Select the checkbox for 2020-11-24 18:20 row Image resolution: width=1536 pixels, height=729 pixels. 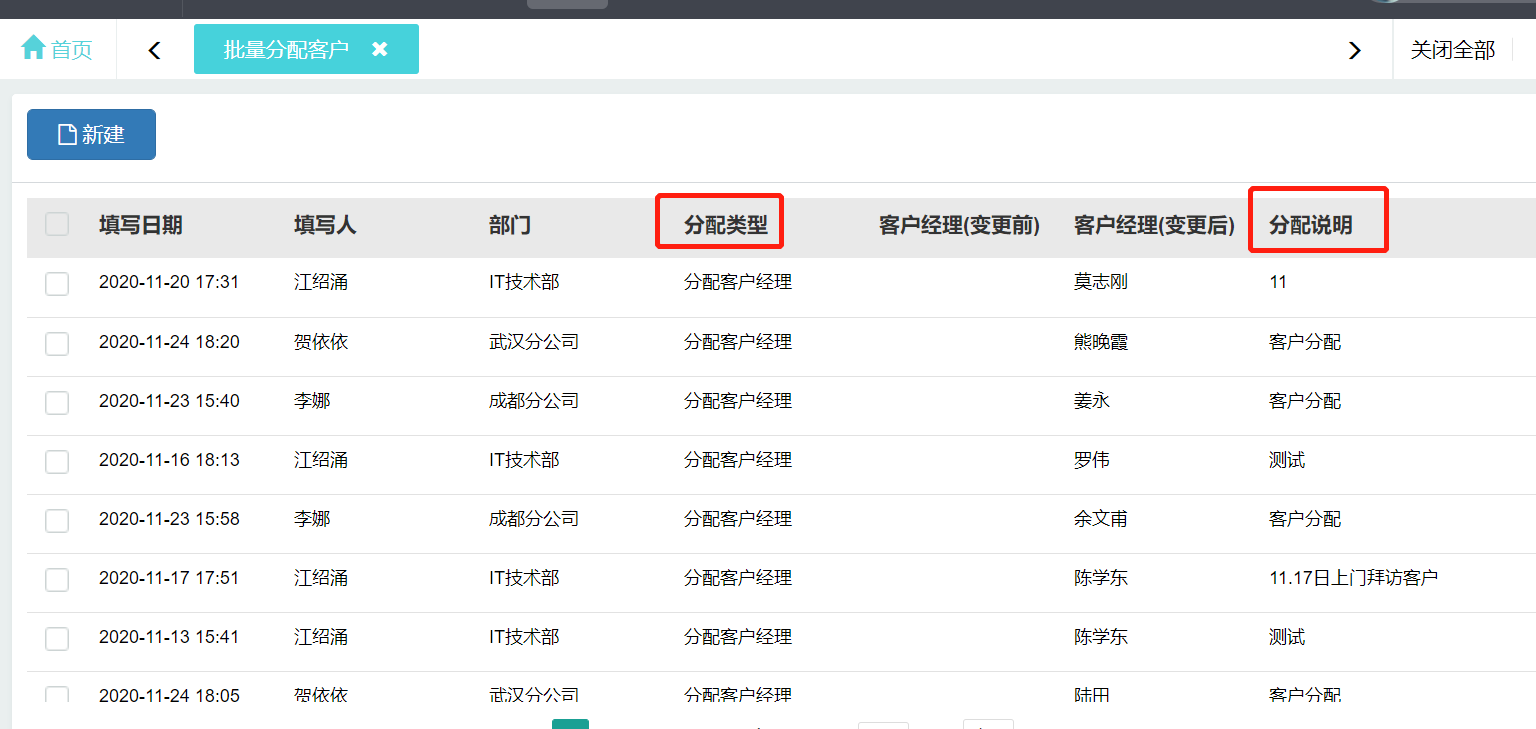[57, 344]
